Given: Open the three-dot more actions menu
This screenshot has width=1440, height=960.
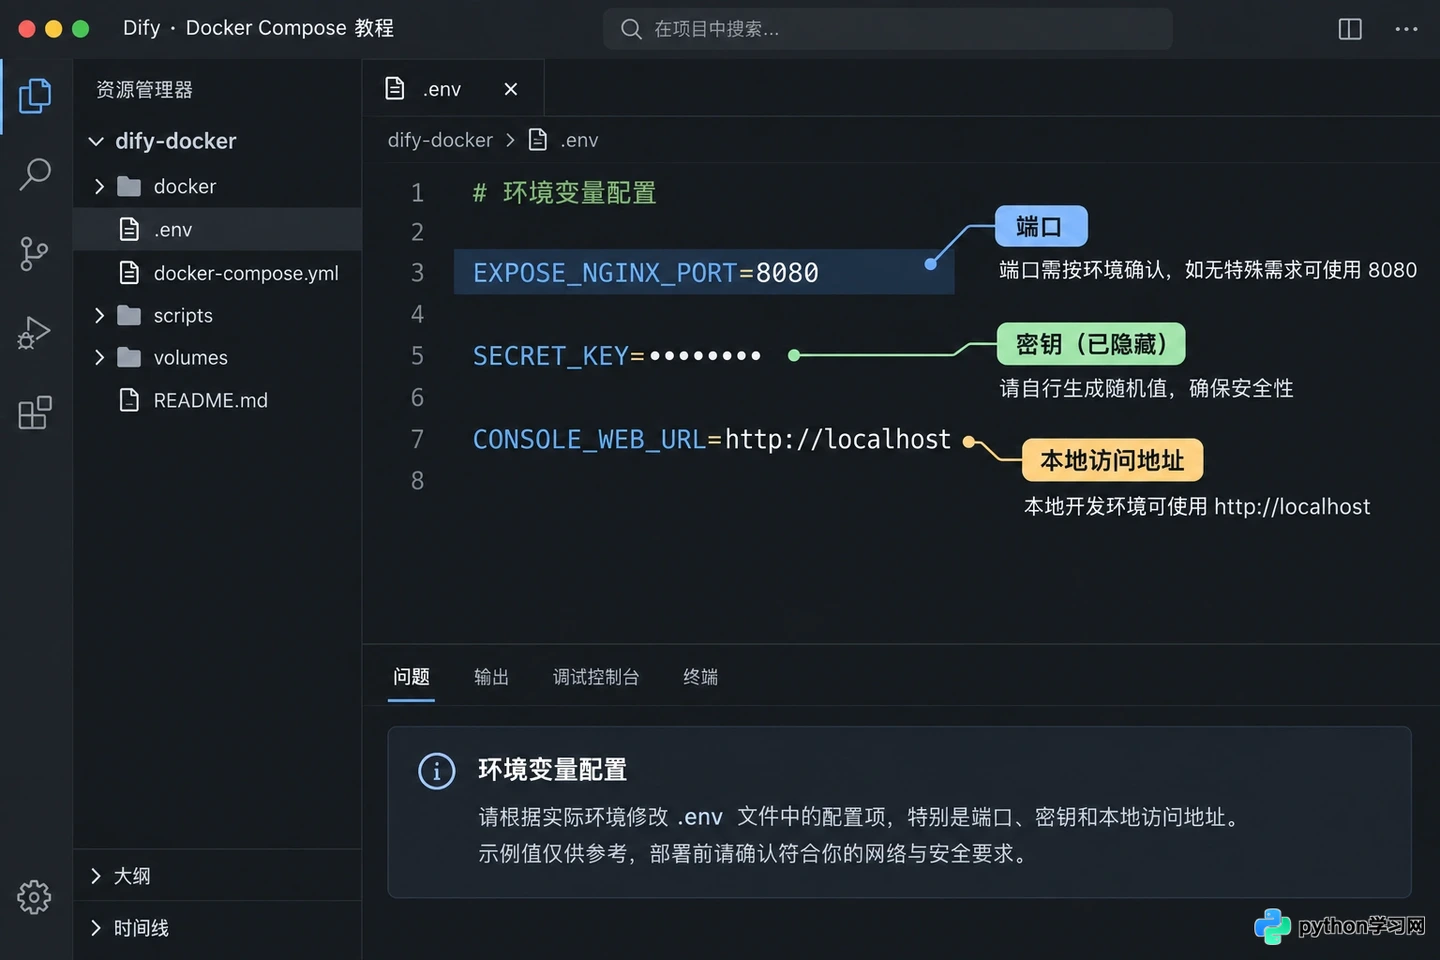Looking at the screenshot, I should [x=1406, y=29].
